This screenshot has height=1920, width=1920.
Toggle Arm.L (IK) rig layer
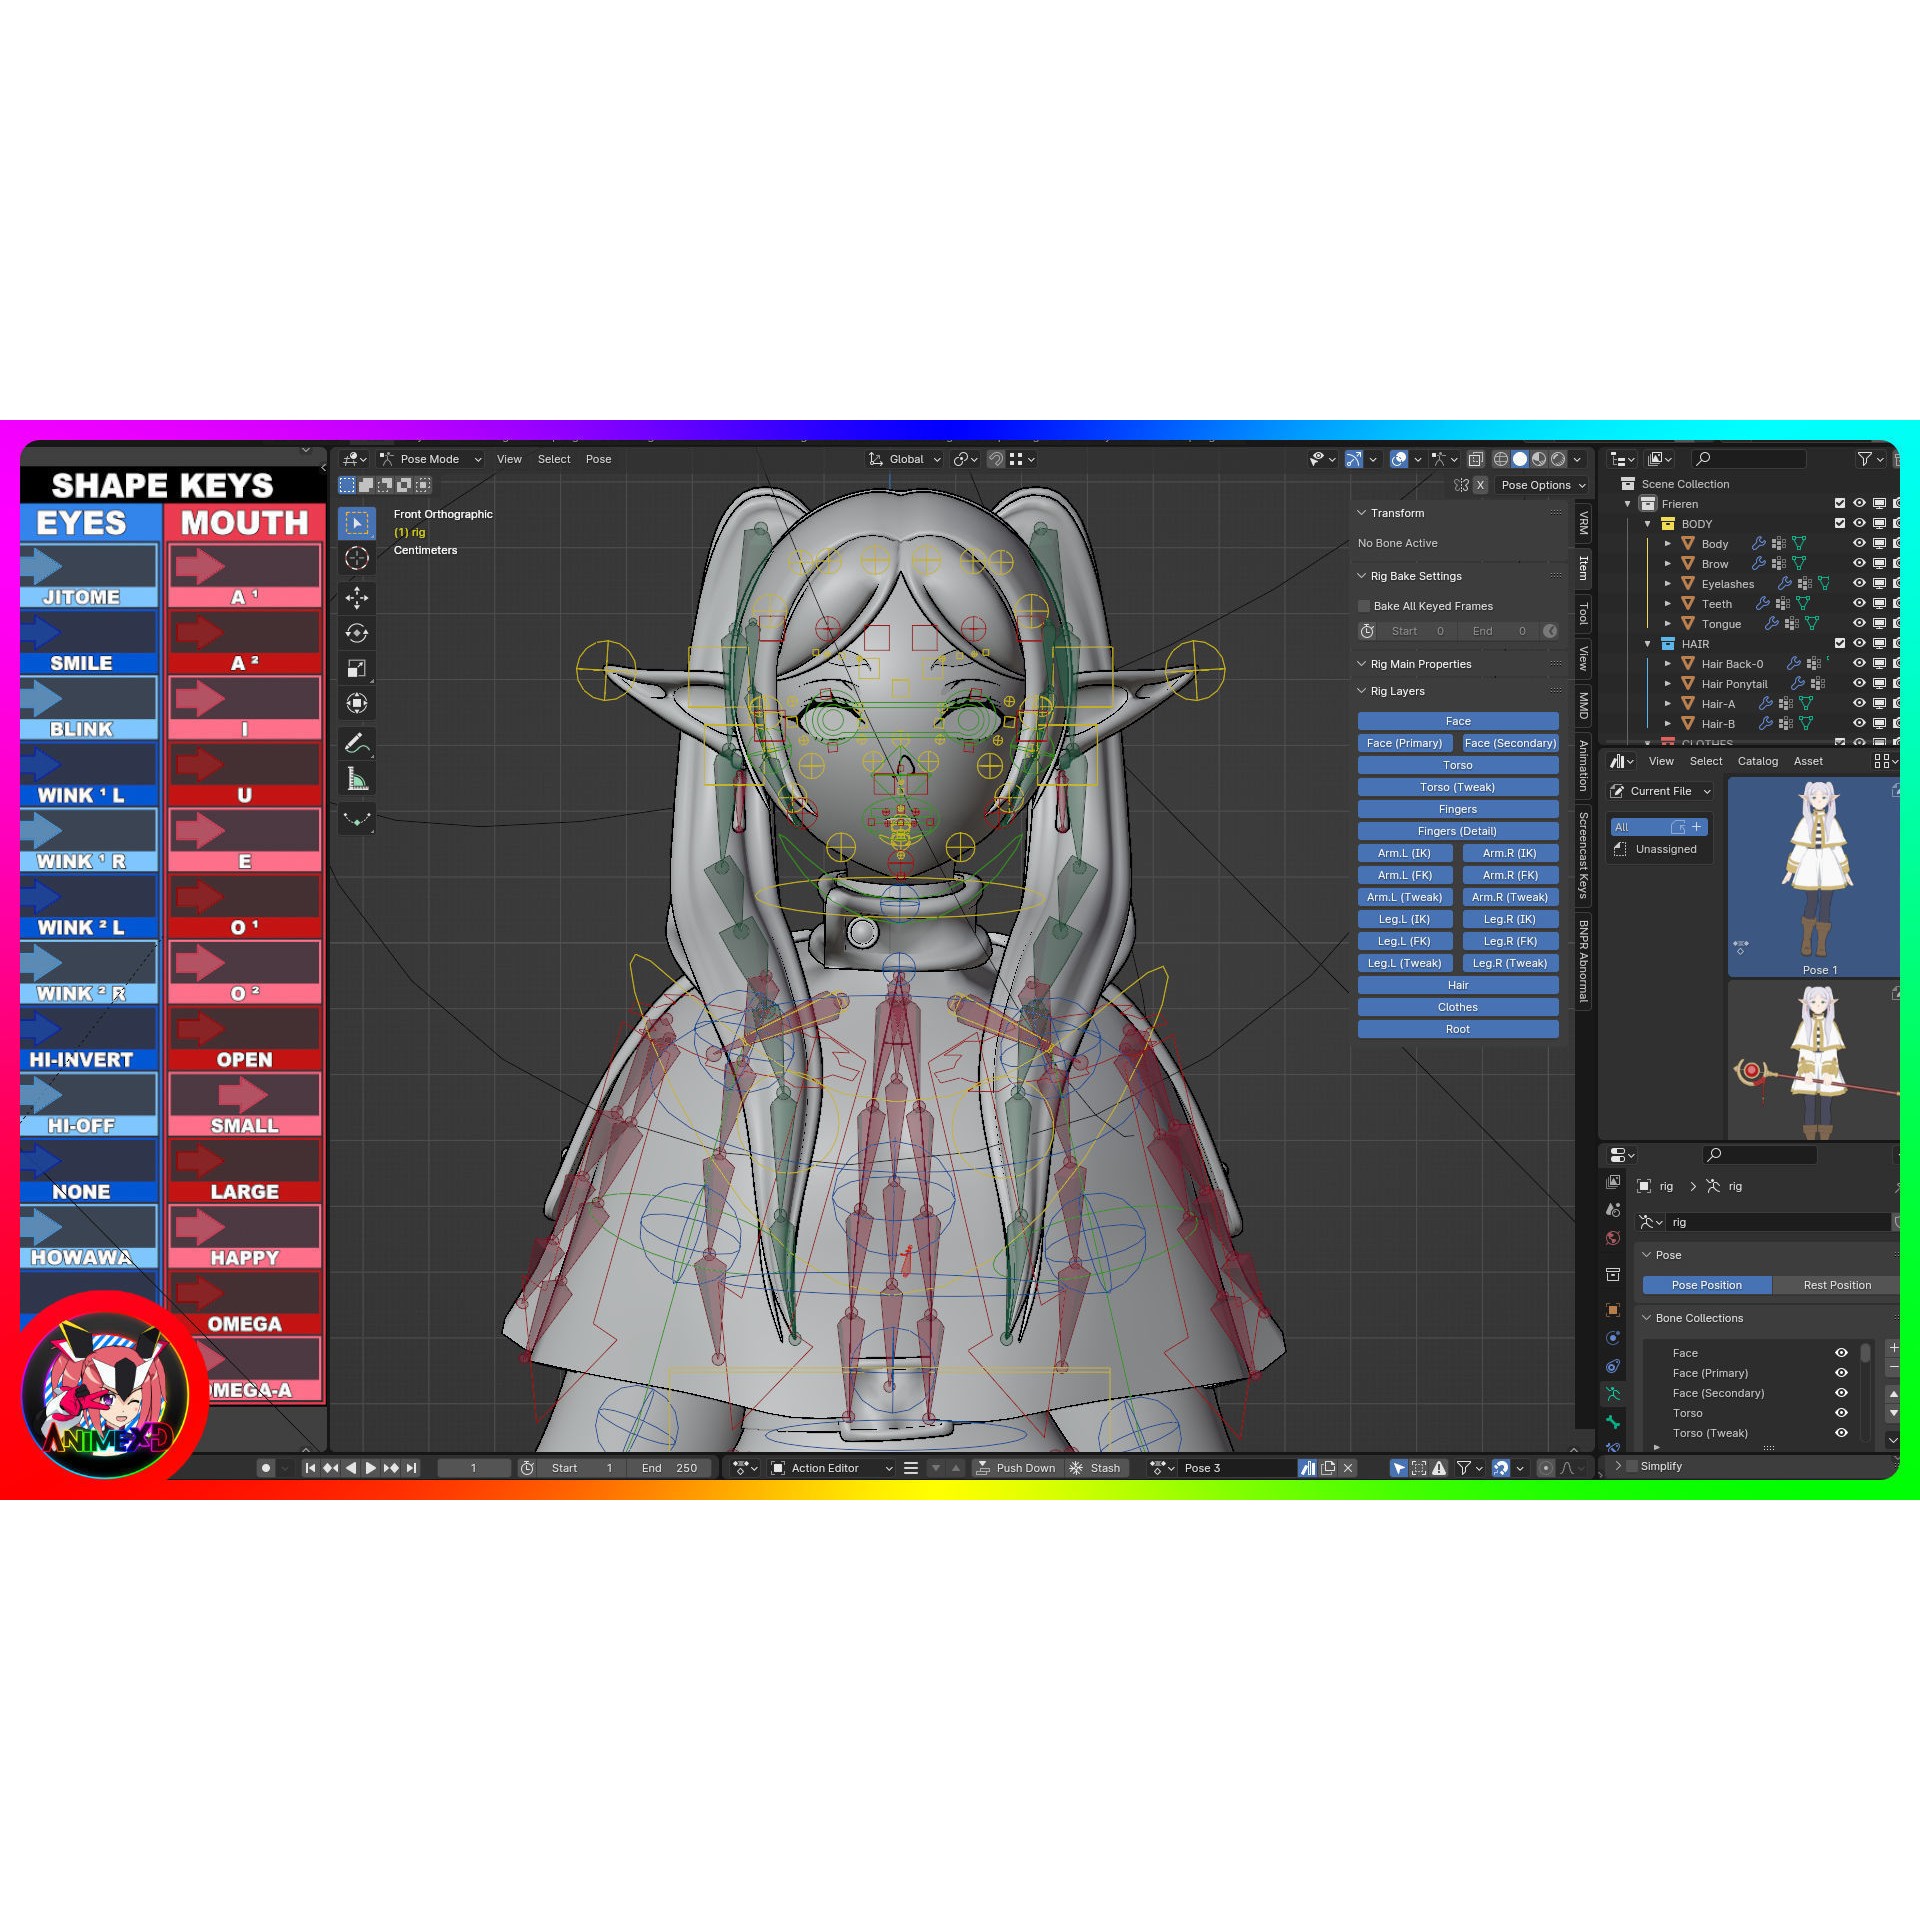pos(1404,853)
